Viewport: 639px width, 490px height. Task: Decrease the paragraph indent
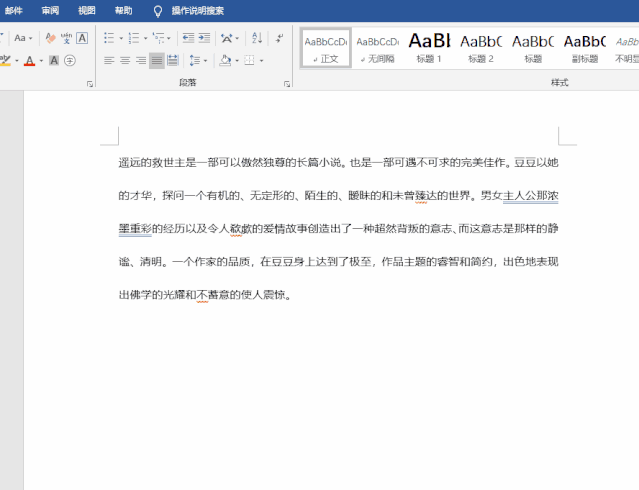(186, 38)
